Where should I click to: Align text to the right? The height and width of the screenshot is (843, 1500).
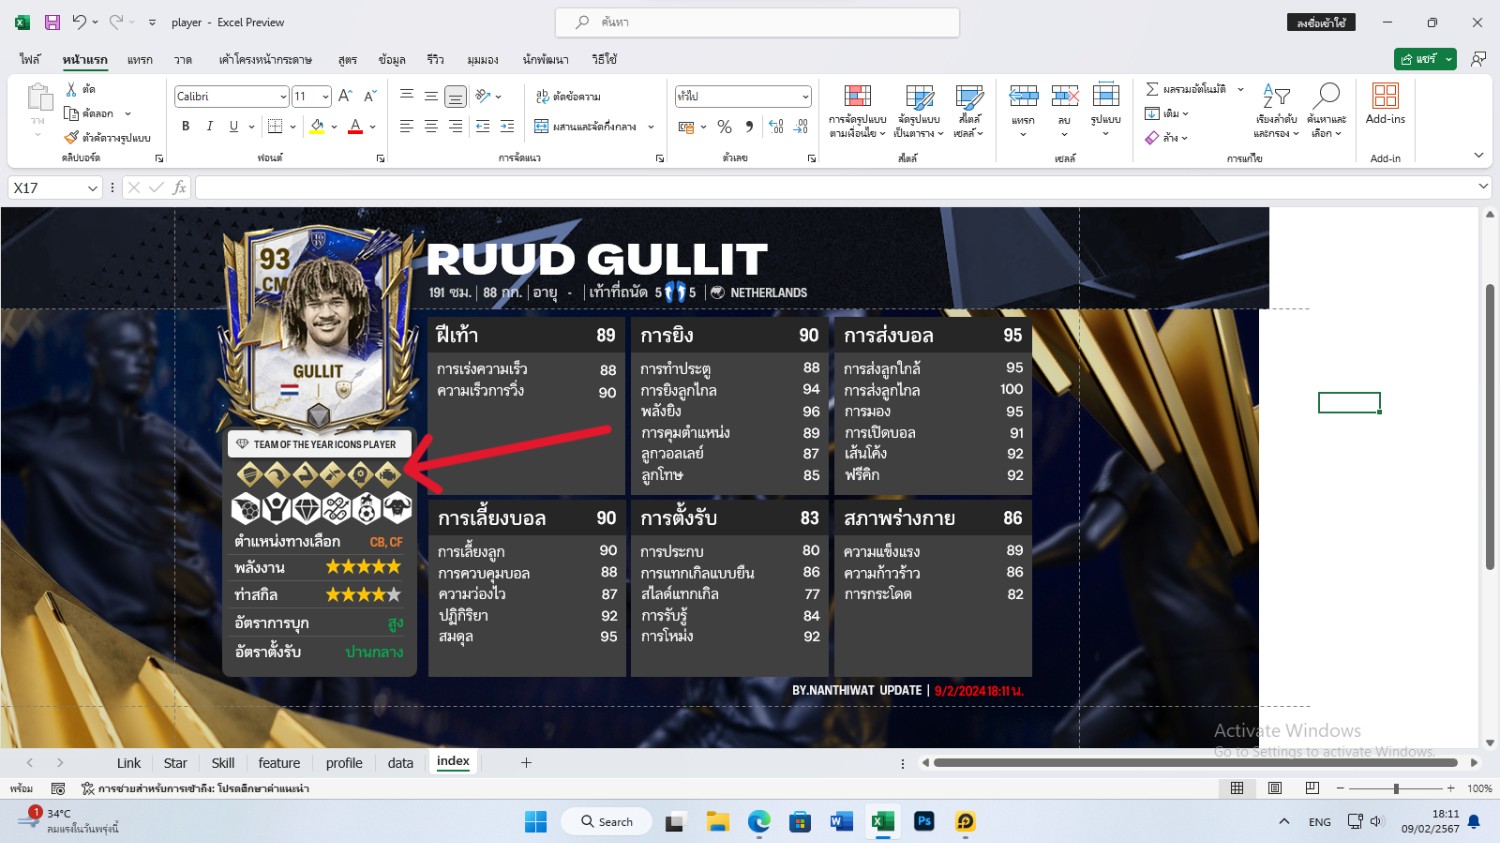455,126
